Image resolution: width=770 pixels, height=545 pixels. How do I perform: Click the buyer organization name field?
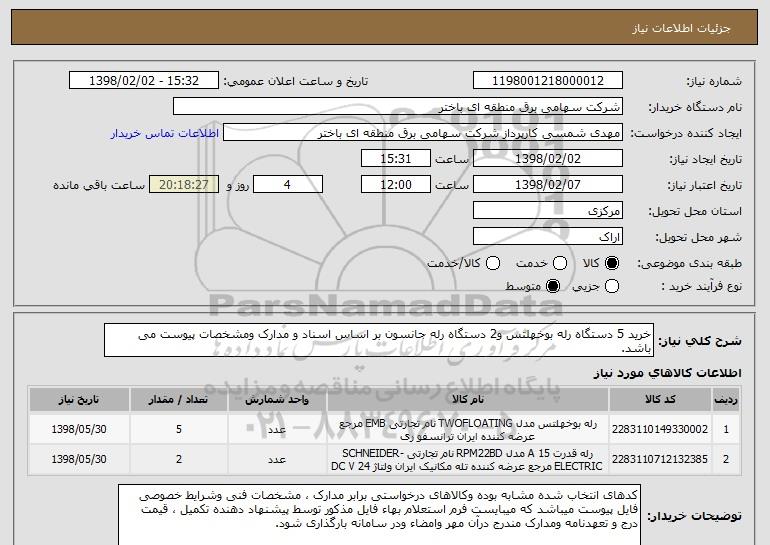pyautogui.click(x=398, y=107)
